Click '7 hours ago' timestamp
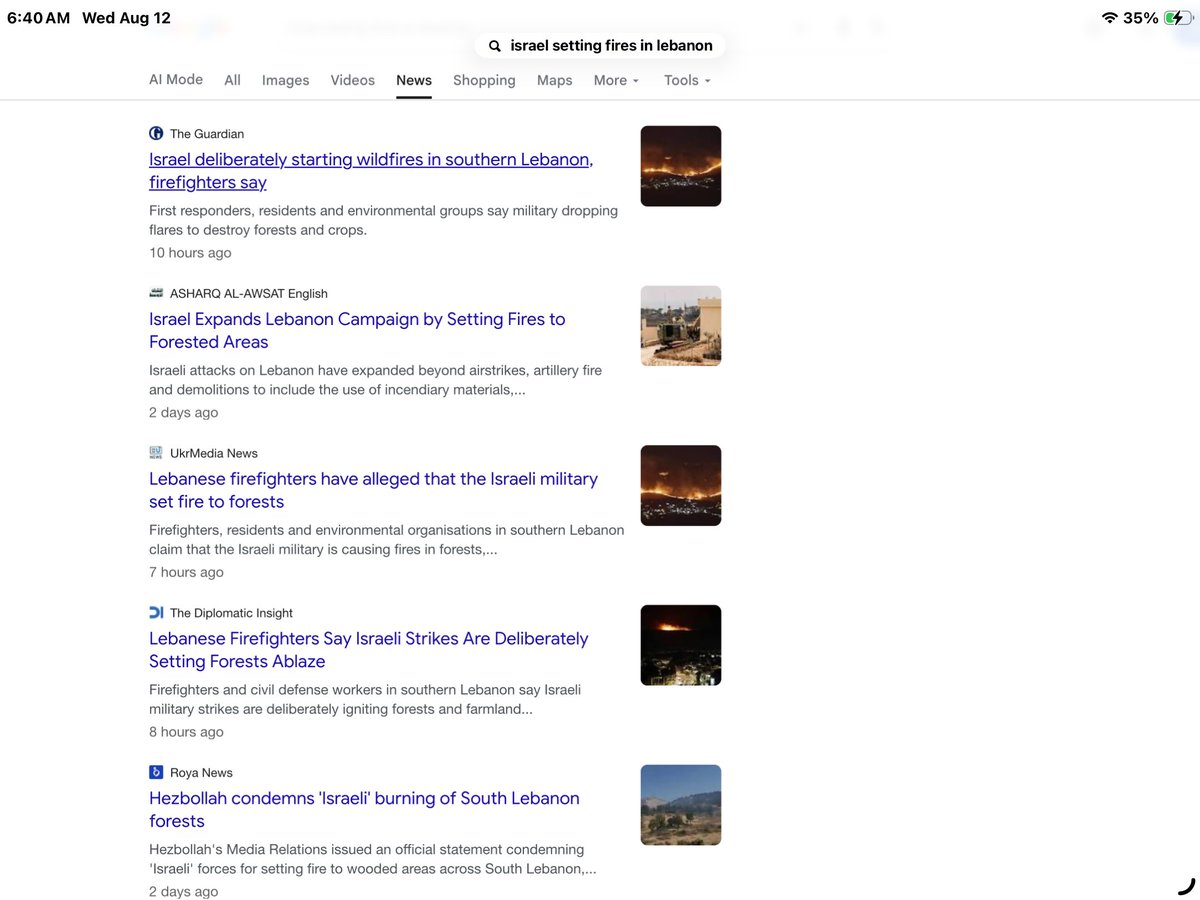This screenshot has width=1200, height=900. click(x=186, y=572)
